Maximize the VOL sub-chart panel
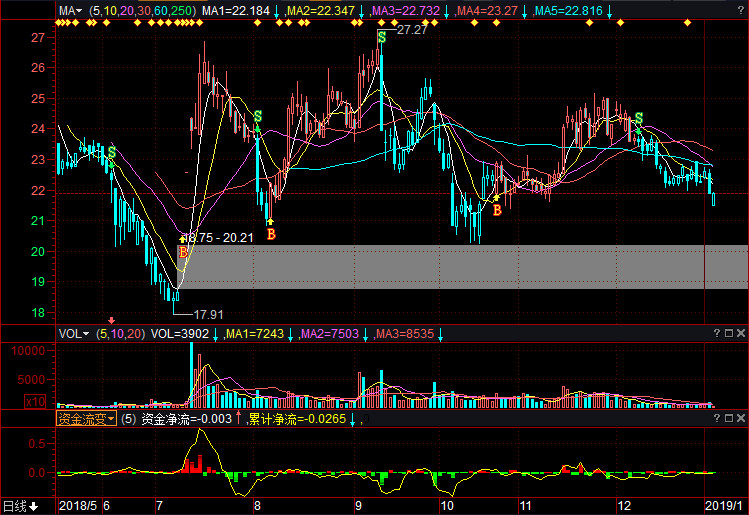This screenshot has width=749, height=515. 729,333
